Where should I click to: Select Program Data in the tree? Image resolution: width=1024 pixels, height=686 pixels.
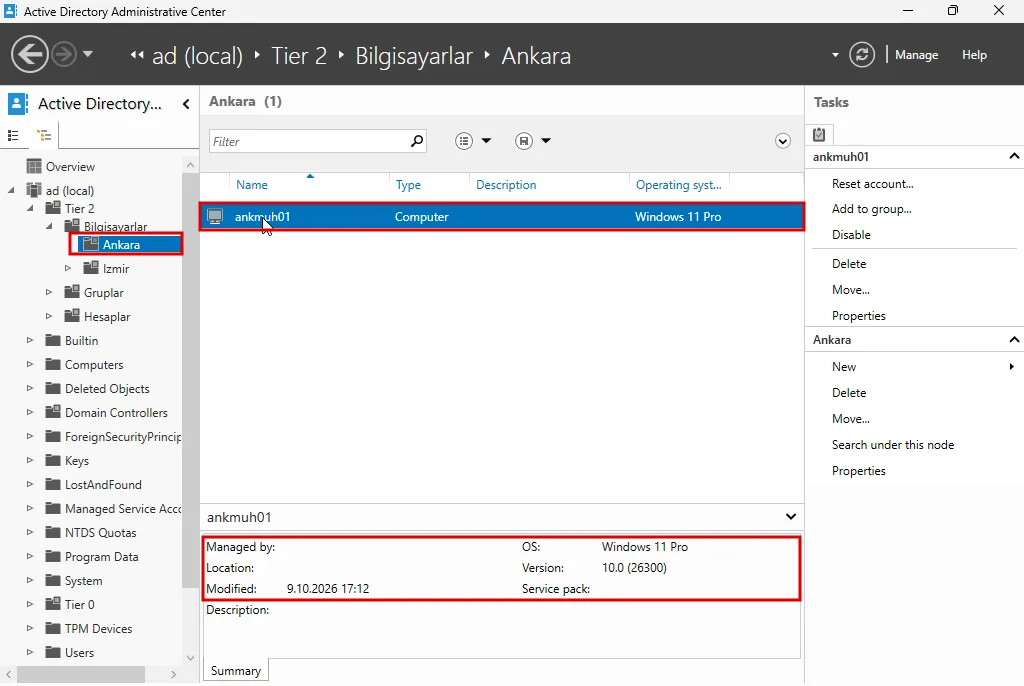click(101, 557)
